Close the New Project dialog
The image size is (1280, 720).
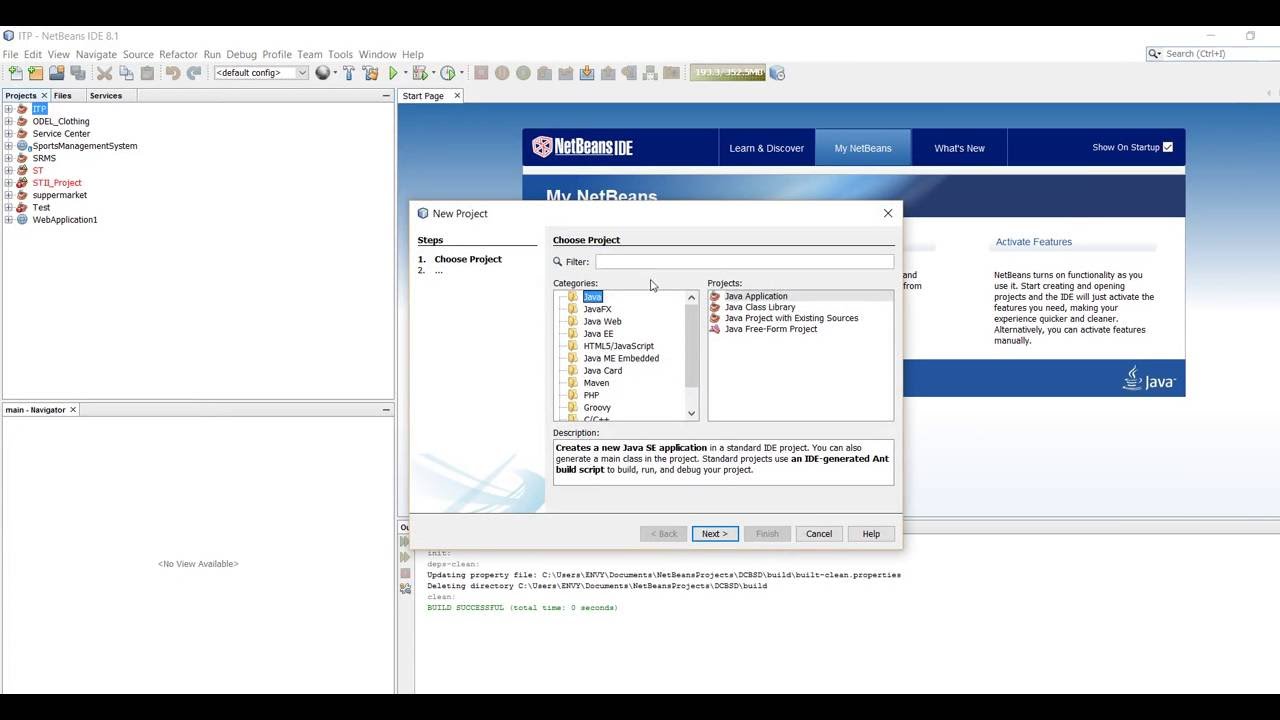pyautogui.click(x=888, y=213)
